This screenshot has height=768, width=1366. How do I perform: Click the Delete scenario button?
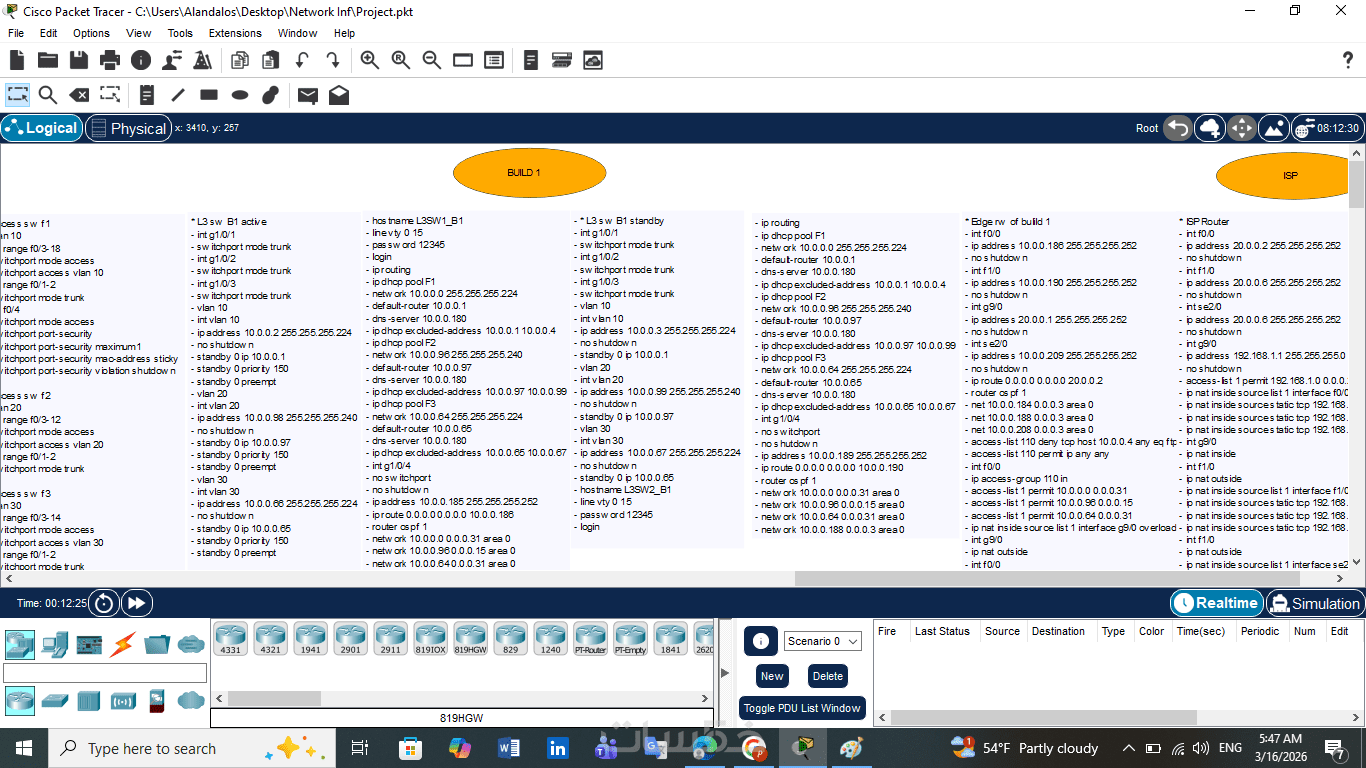coord(827,676)
